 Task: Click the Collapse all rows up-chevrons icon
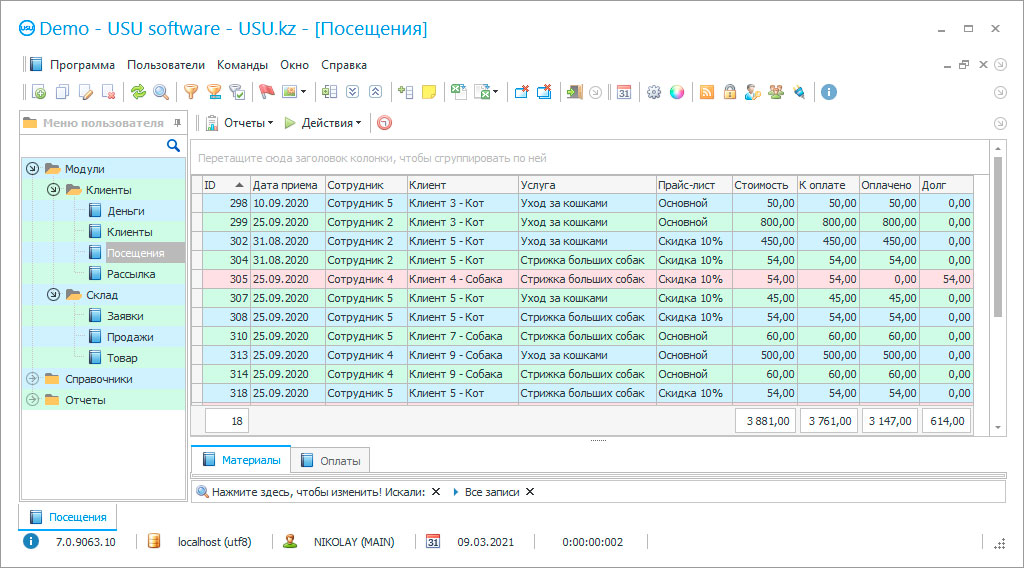(x=376, y=92)
